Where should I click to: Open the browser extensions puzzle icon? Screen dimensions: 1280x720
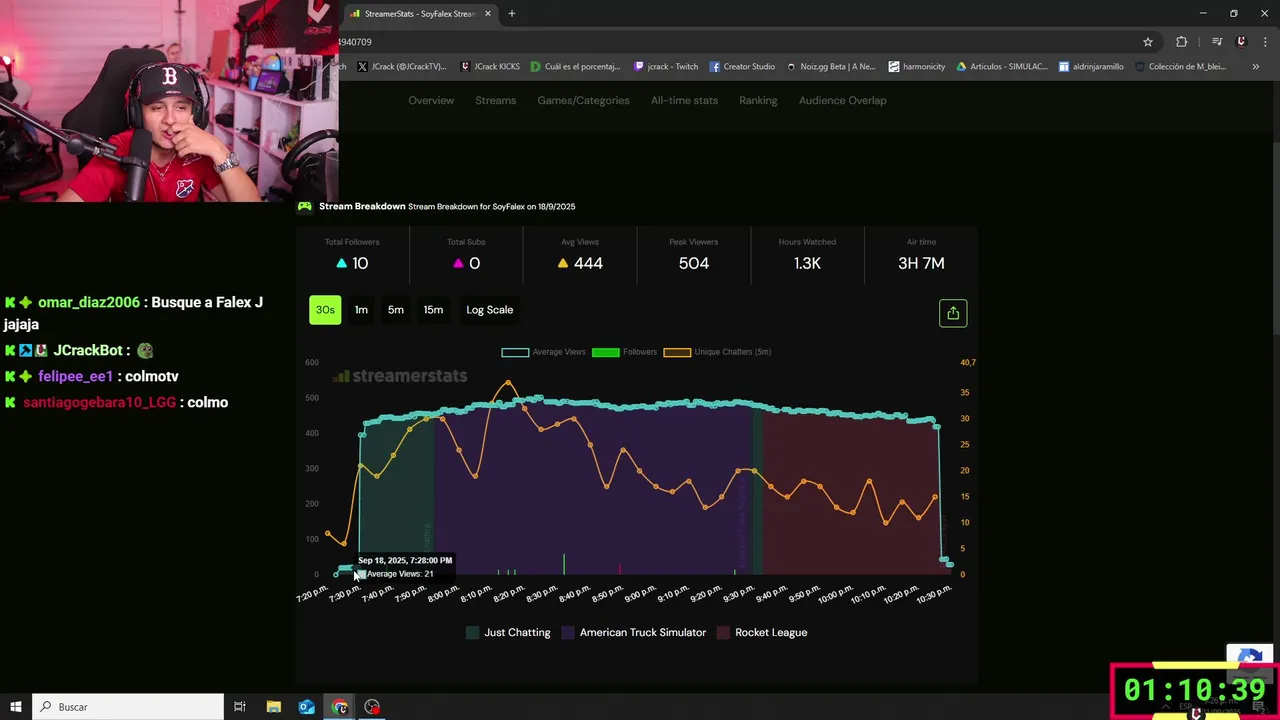(x=1182, y=42)
